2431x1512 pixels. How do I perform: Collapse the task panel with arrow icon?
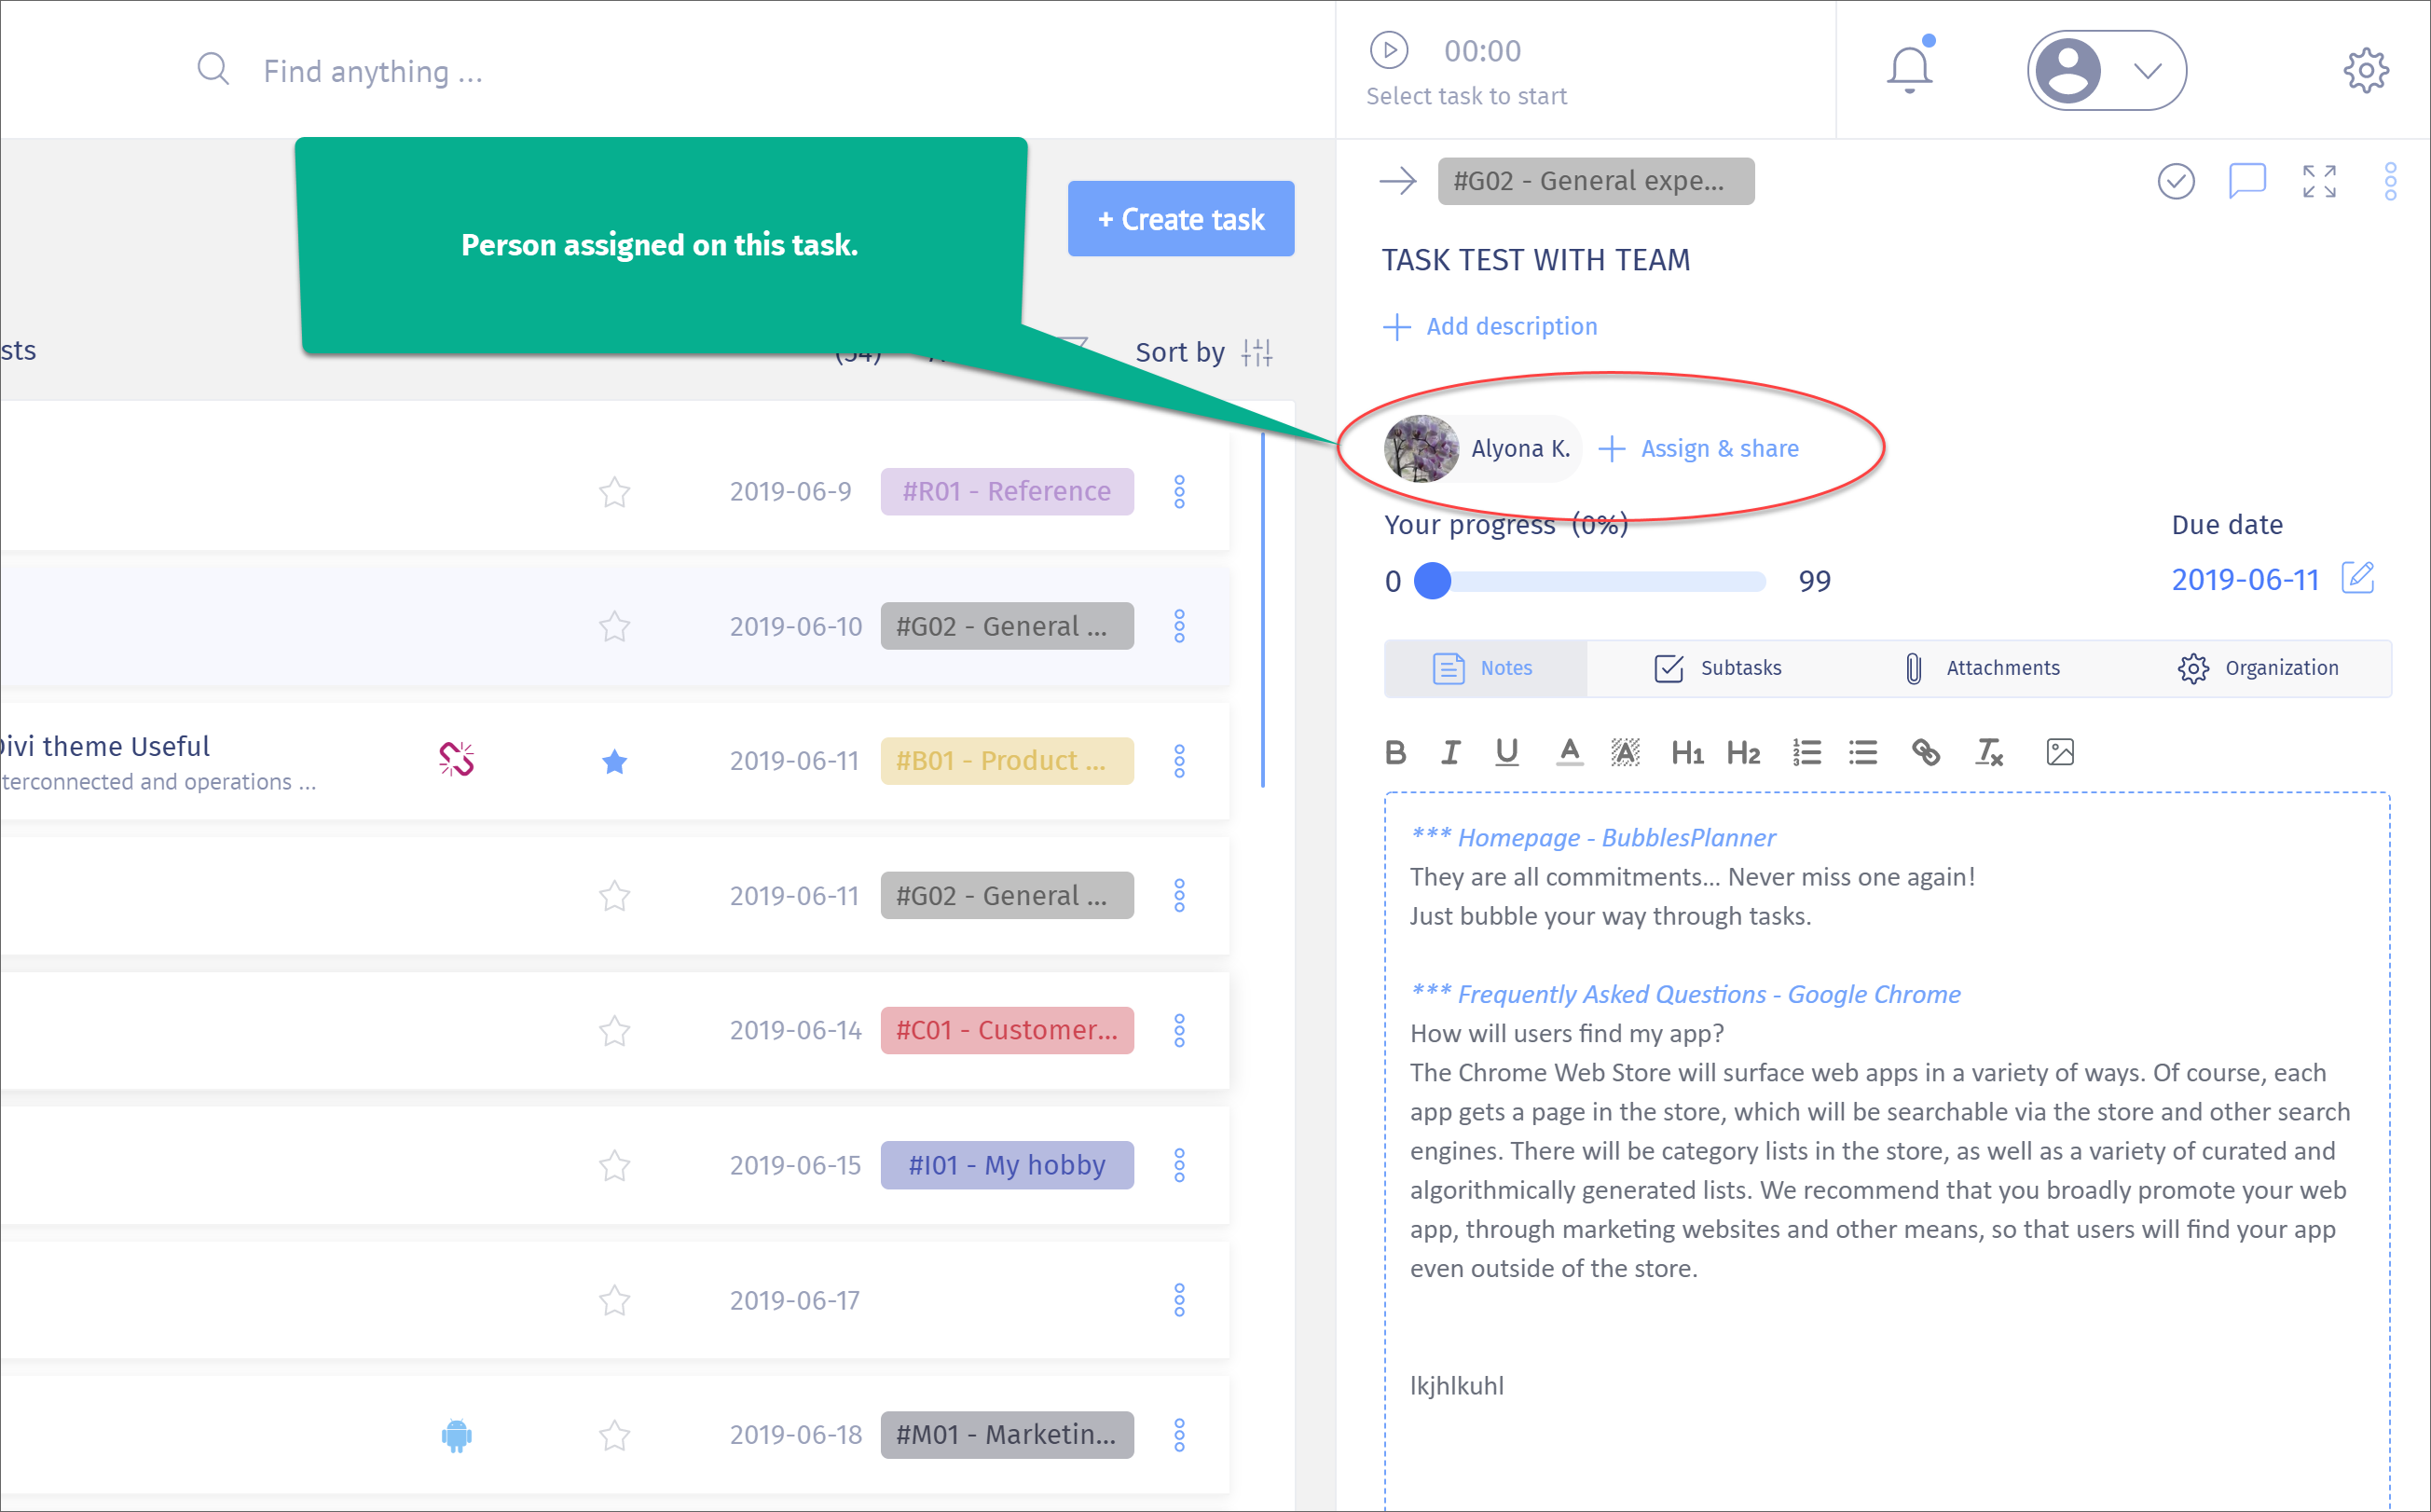click(x=1398, y=181)
